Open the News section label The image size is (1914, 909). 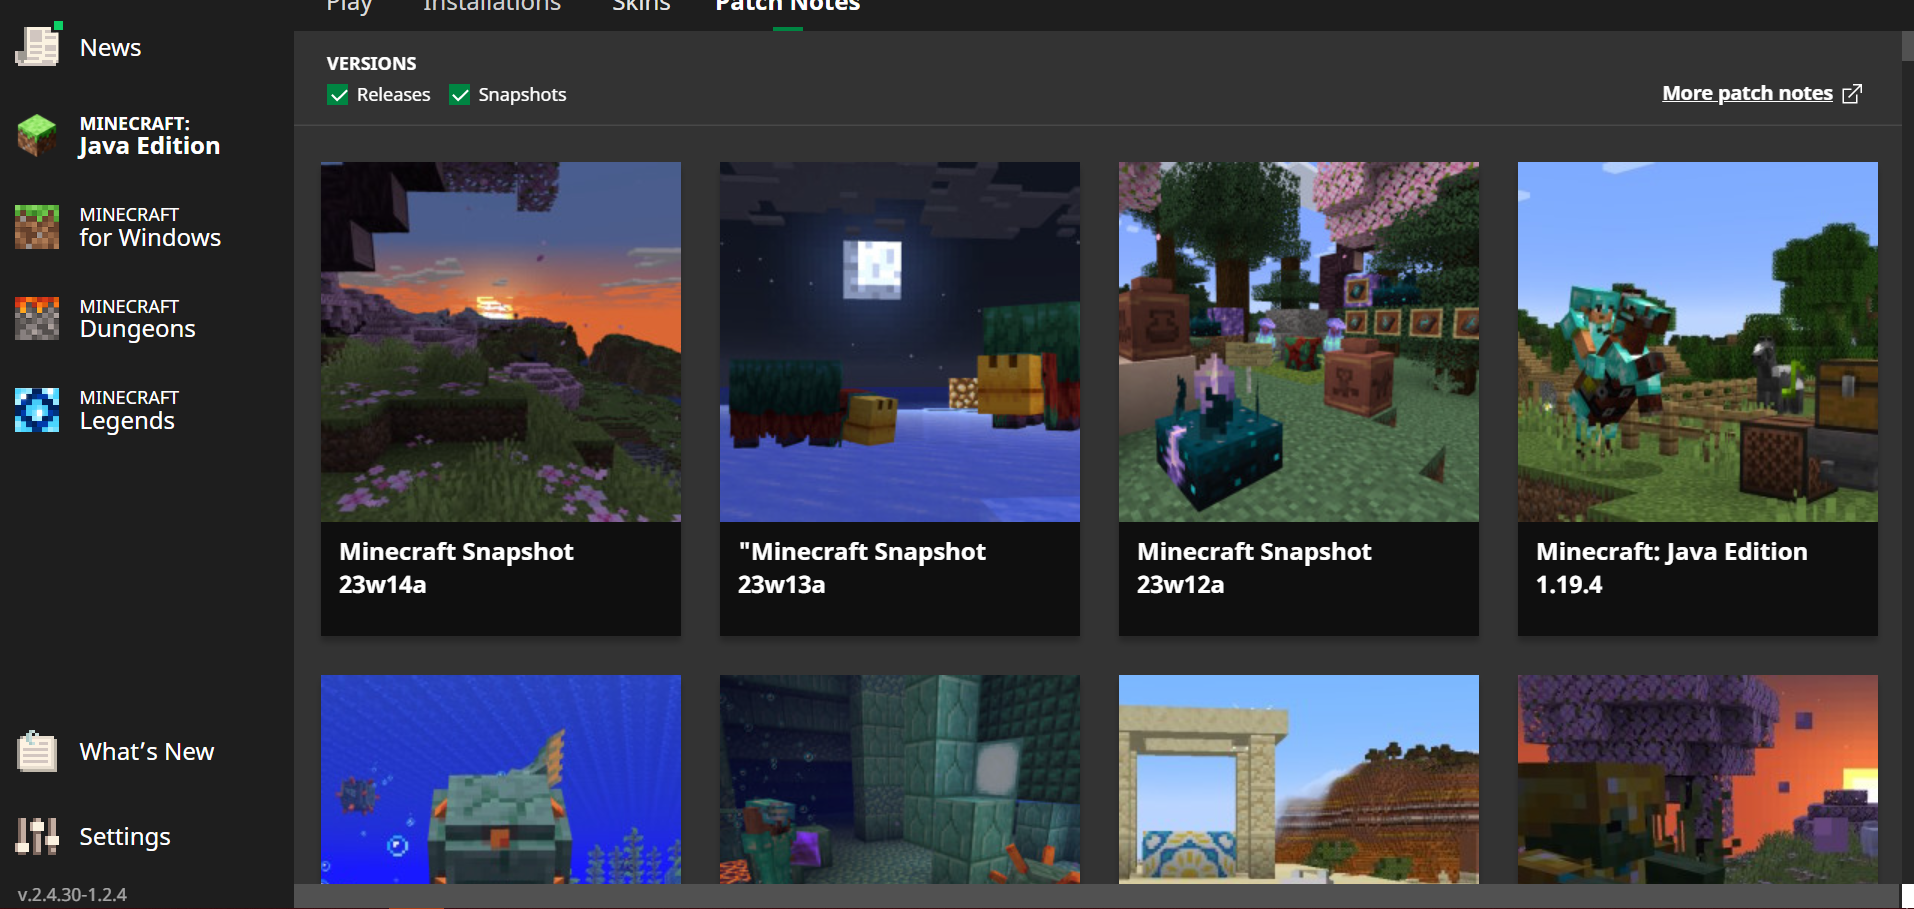click(x=110, y=47)
